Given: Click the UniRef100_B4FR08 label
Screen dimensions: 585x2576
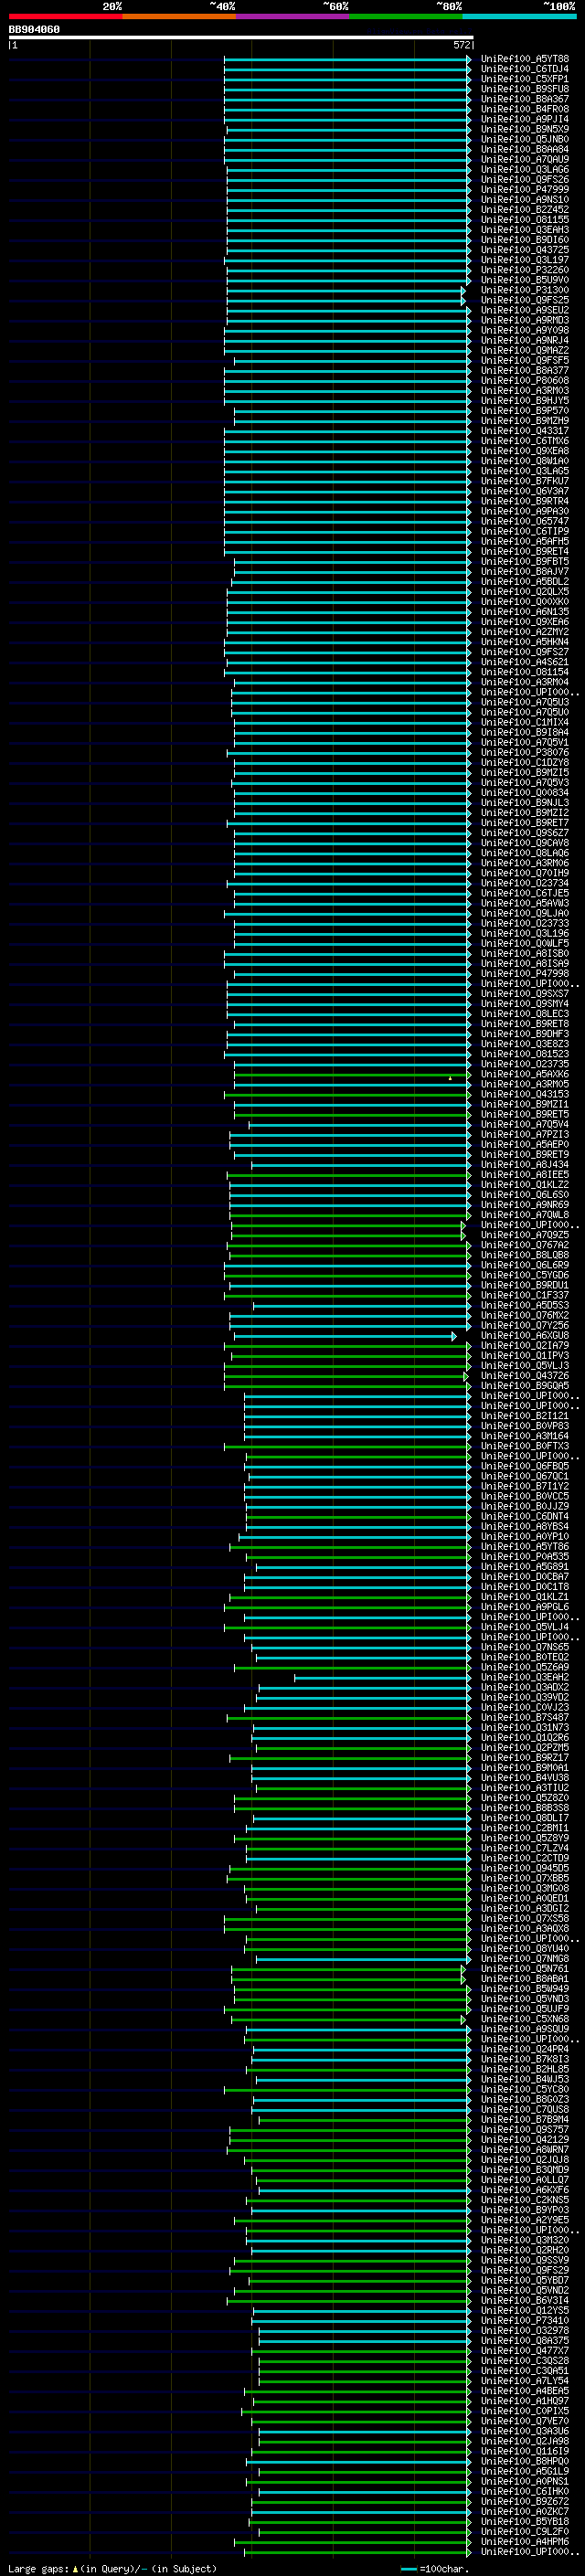Looking at the screenshot, I should tap(525, 109).
